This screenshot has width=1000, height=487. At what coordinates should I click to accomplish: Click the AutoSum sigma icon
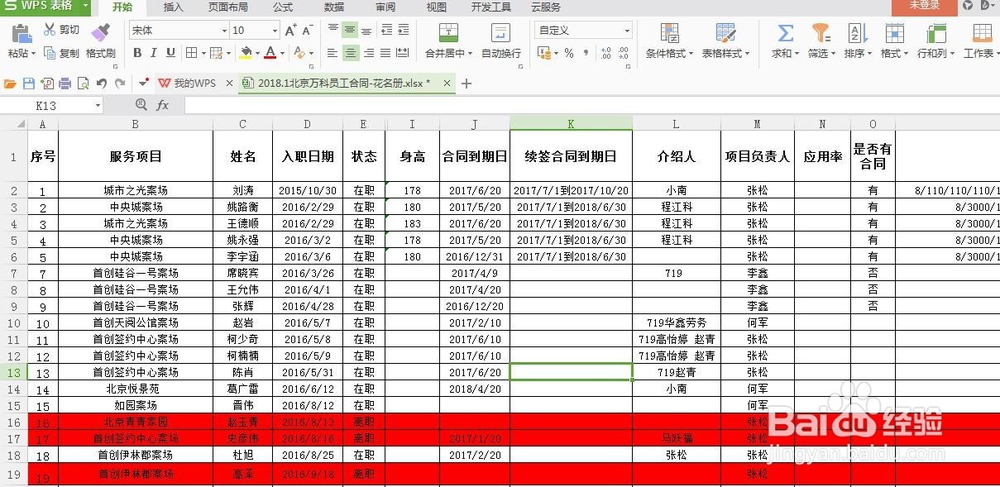pos(786,33)
